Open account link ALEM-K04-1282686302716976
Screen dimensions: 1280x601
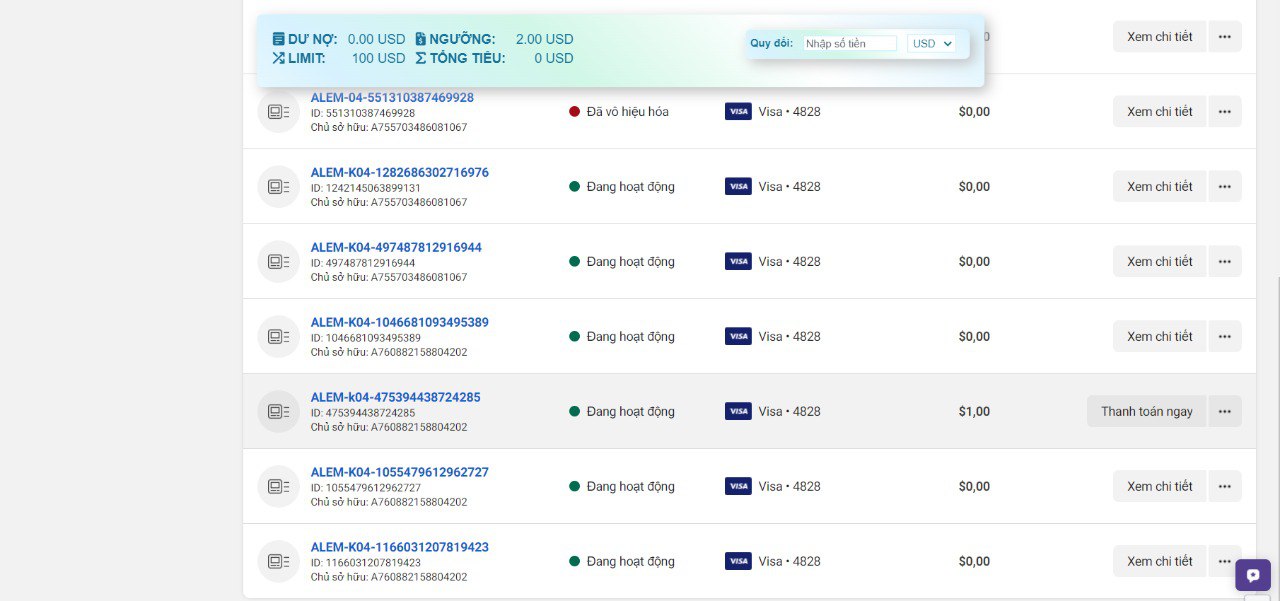399,172
